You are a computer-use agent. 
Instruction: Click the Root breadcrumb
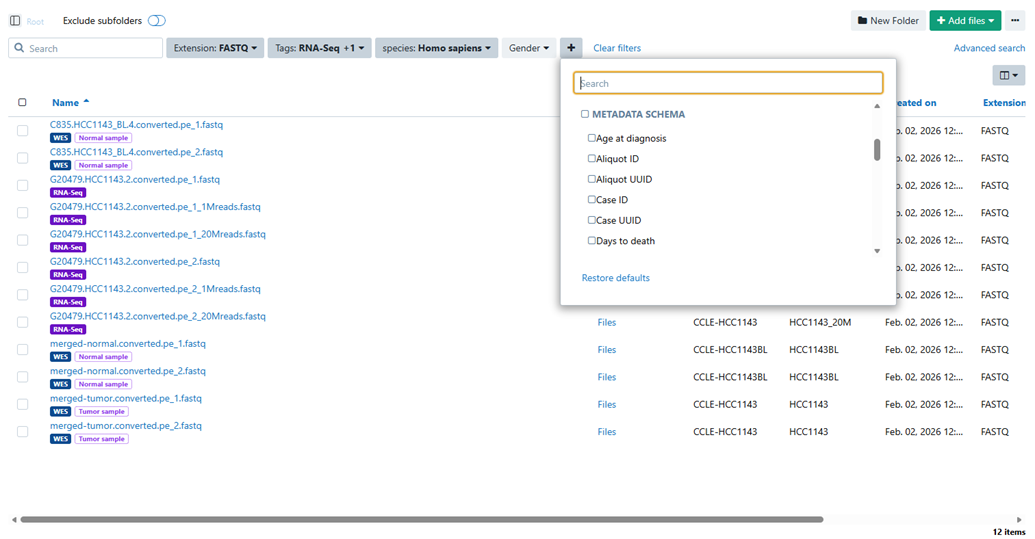point(35,22)
